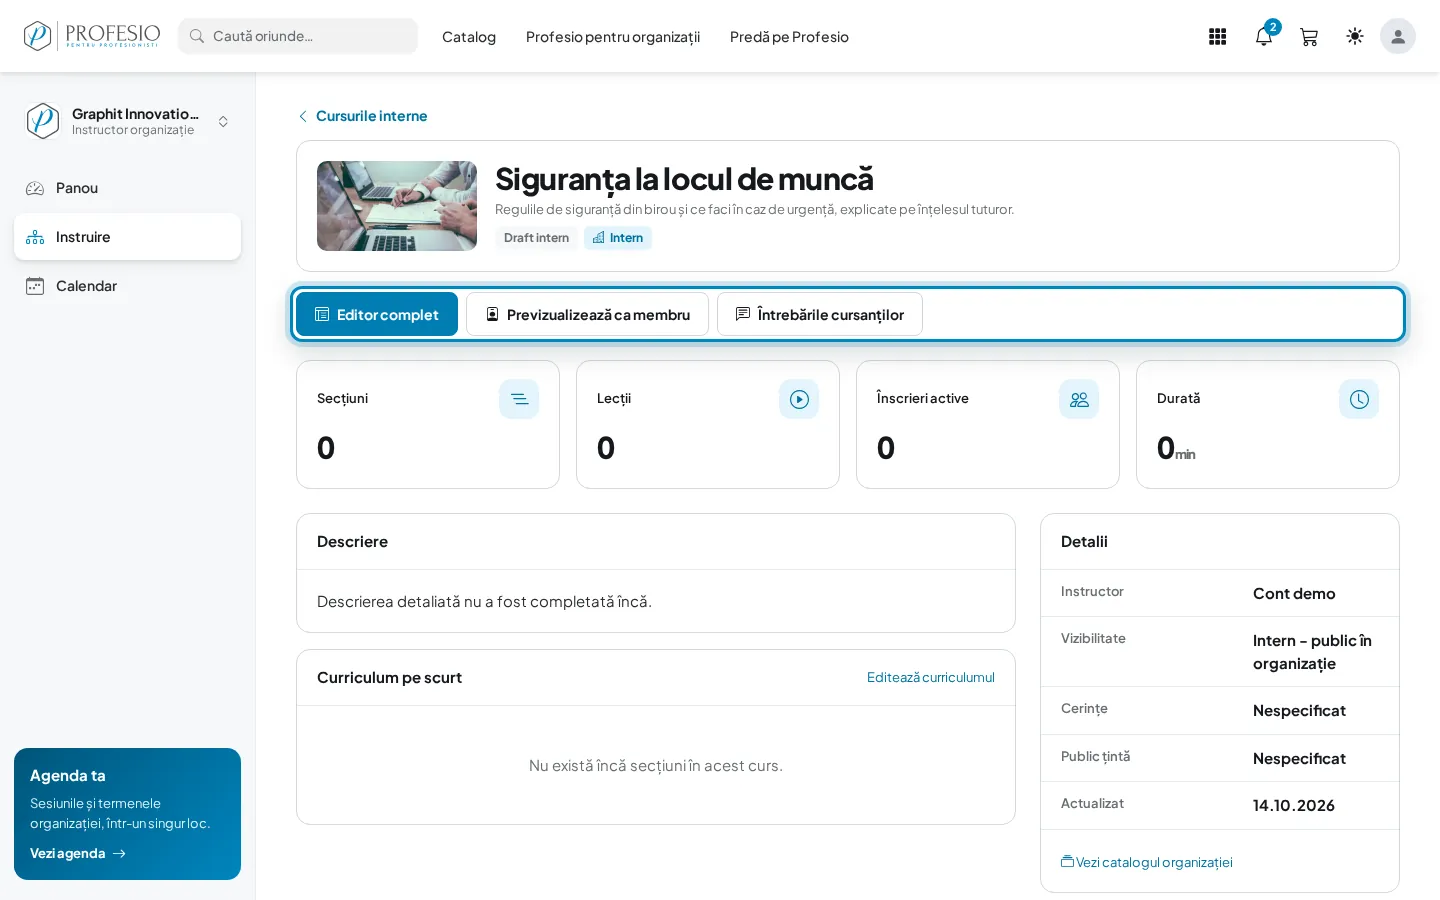Open the apps grid icon
Viewport: 1440px width, 900px height.
(1217, 37)
